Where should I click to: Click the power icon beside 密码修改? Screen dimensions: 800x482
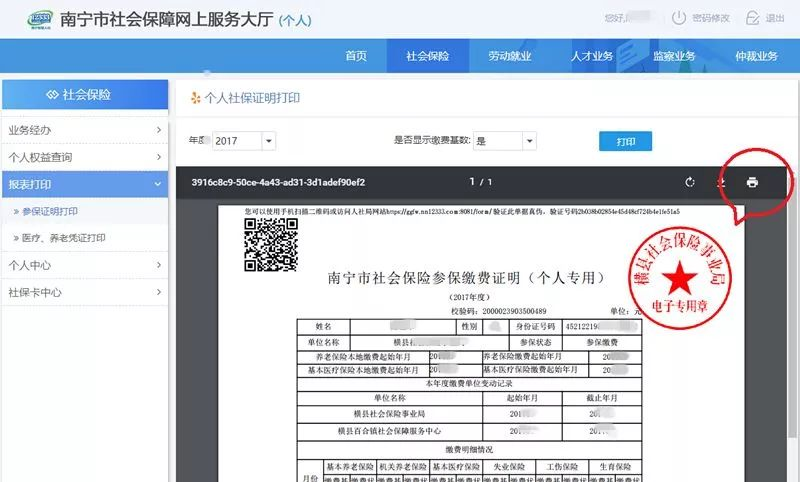(679, 18)
